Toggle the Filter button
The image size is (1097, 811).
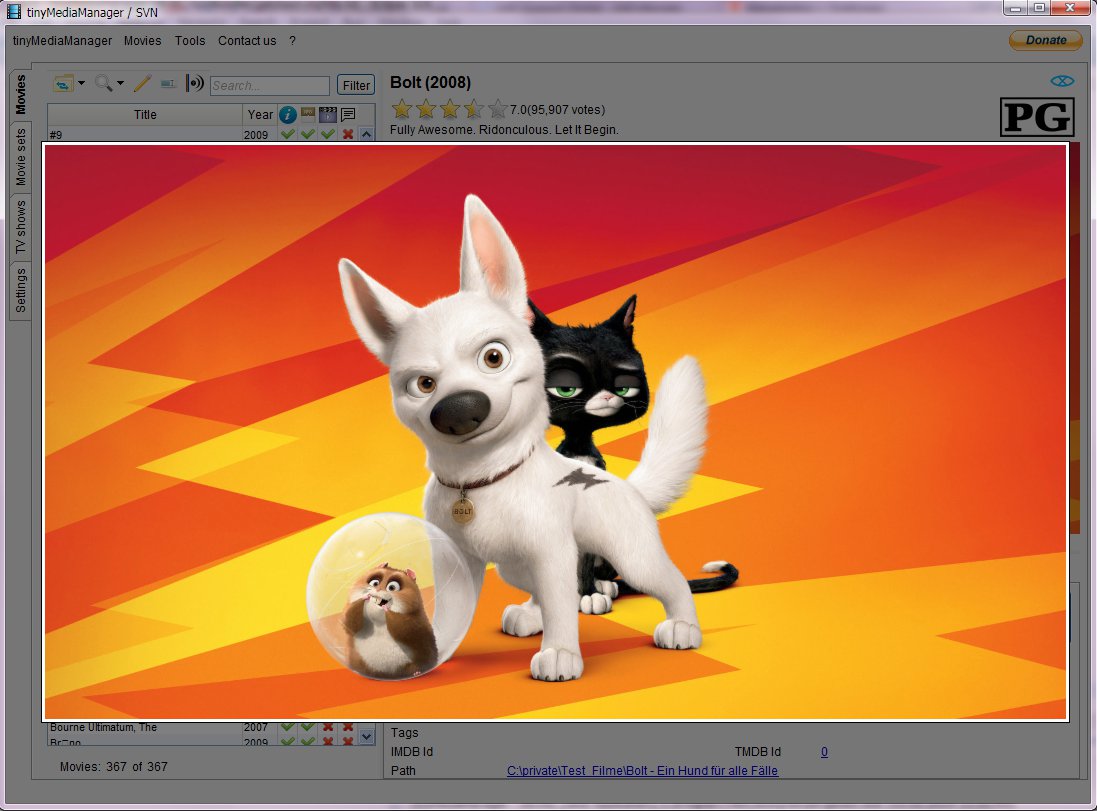click(x=356, y=85)
